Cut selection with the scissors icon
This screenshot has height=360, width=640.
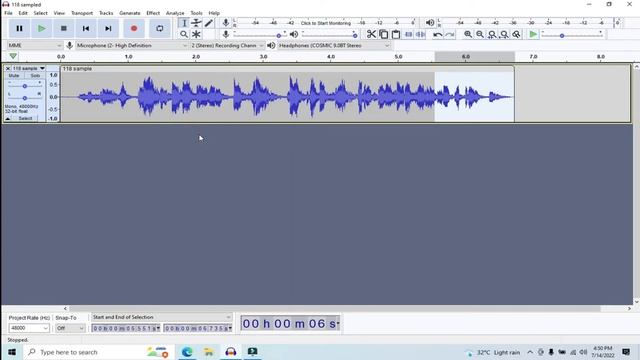[x=371, y=34]
